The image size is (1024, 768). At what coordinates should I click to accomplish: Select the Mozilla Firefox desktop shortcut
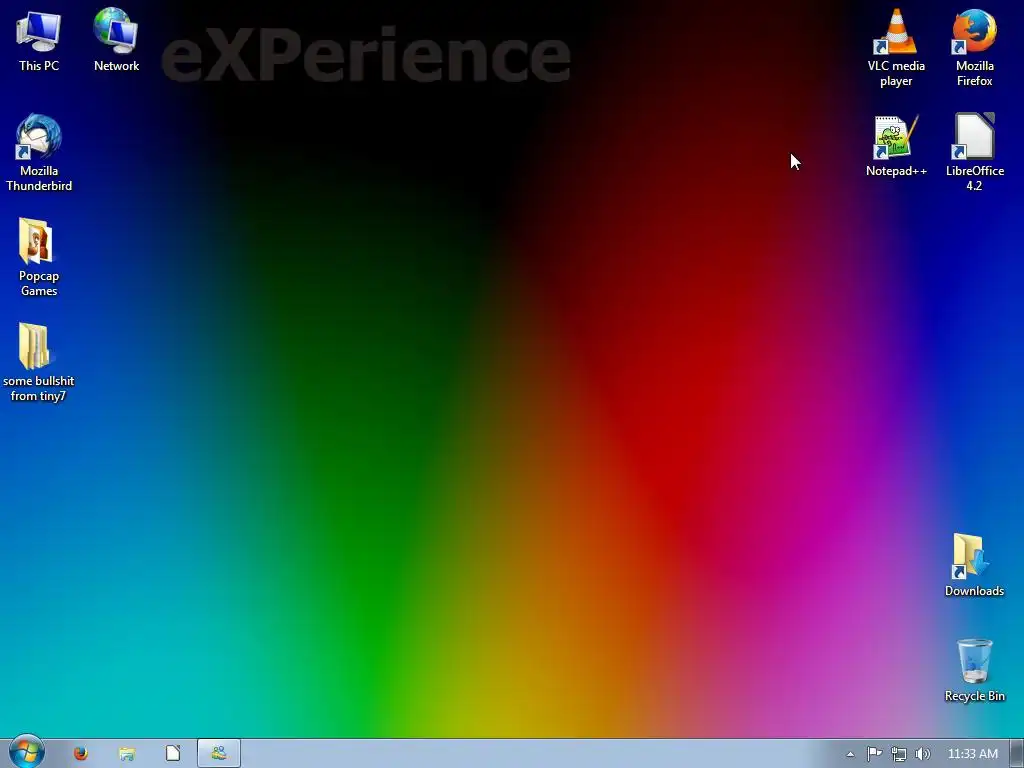[x=974, y=48]
